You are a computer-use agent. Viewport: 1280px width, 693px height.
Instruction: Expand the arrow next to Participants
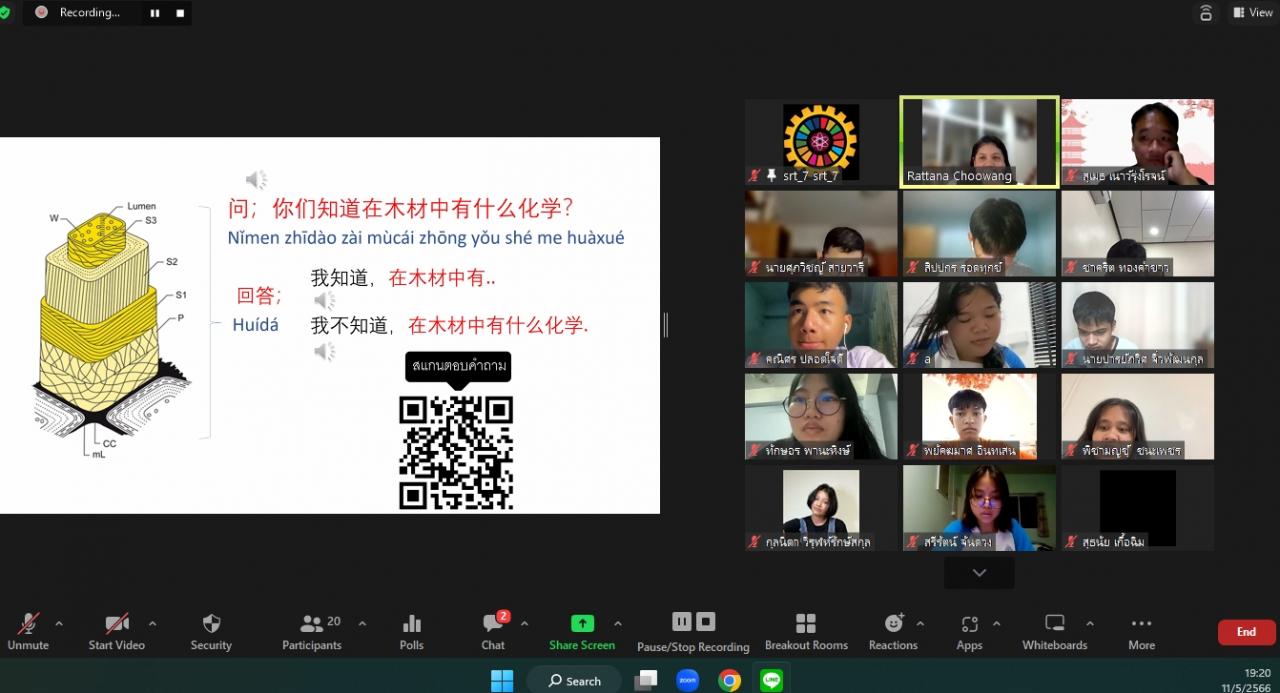[362, 623]
